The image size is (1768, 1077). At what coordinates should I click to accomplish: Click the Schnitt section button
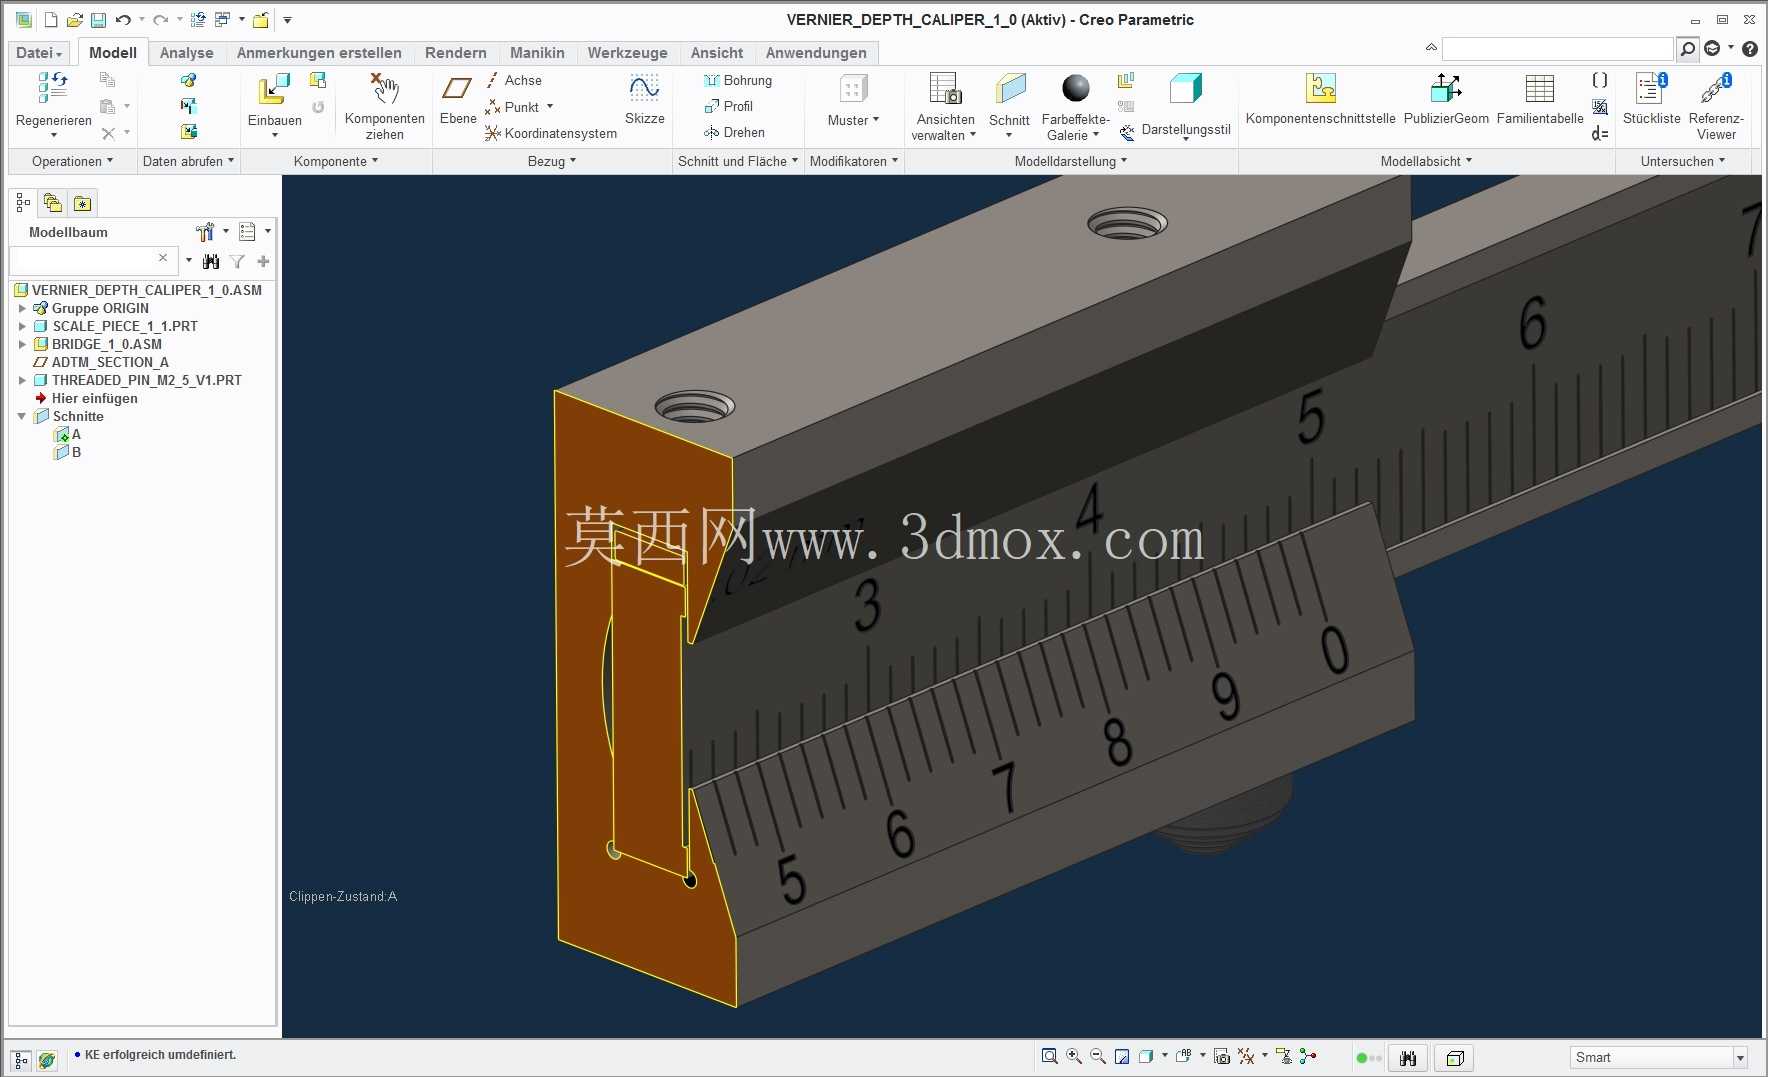tap(1009, 105)
